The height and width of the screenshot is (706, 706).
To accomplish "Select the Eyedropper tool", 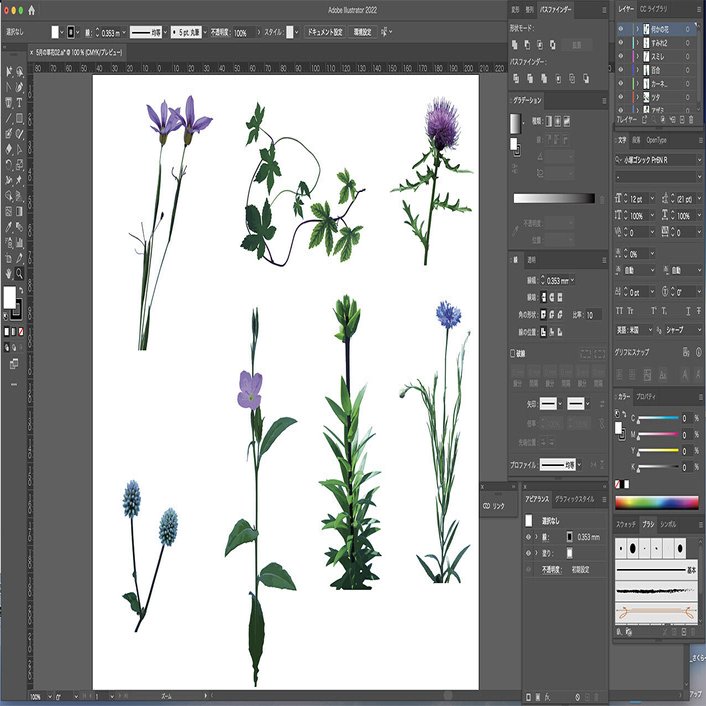I will (x=9, y=227).
